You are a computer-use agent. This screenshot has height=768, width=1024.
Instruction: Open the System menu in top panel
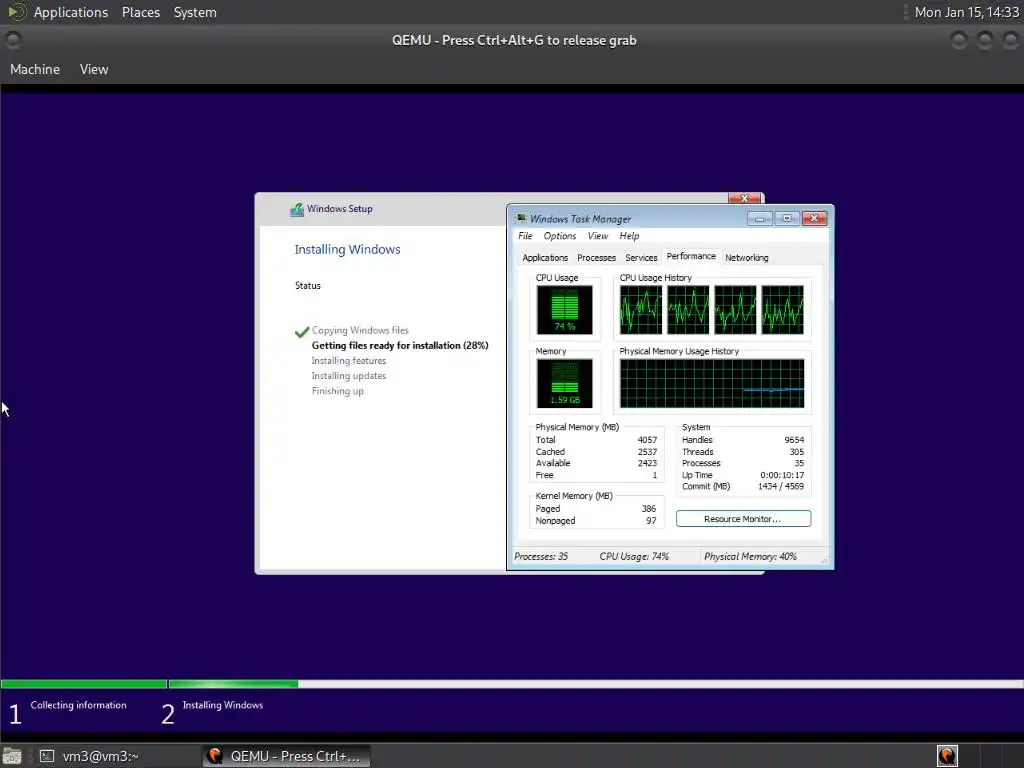(195, 12)
